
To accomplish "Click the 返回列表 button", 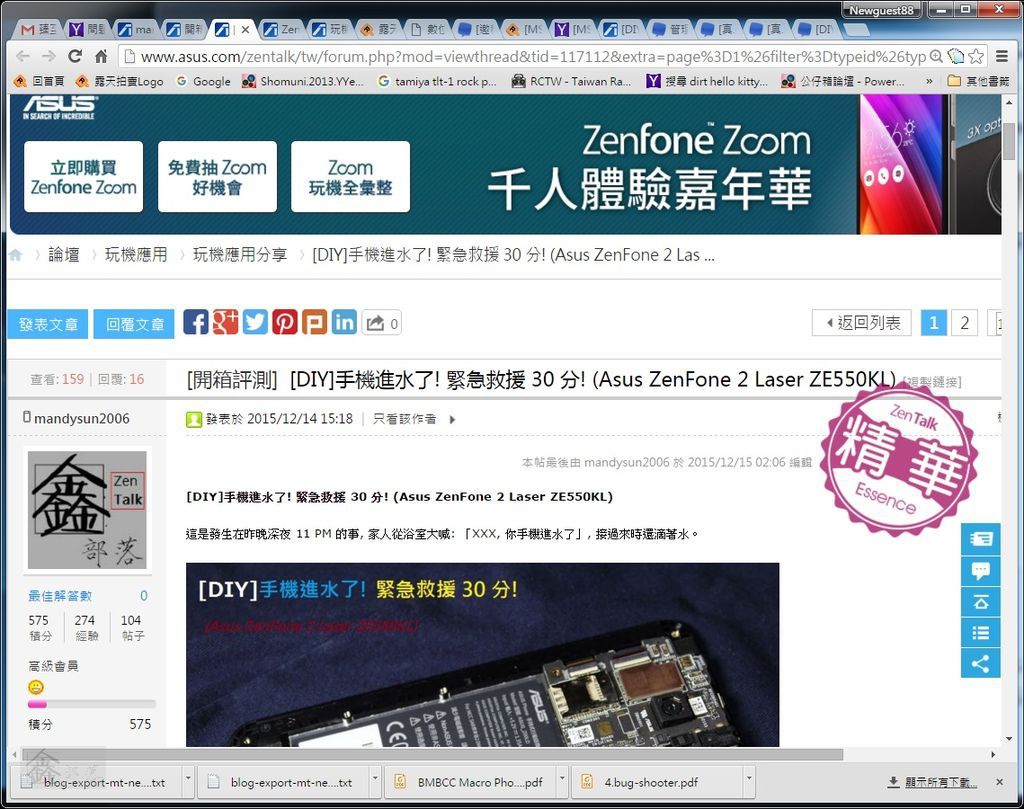I will [861, 323].
